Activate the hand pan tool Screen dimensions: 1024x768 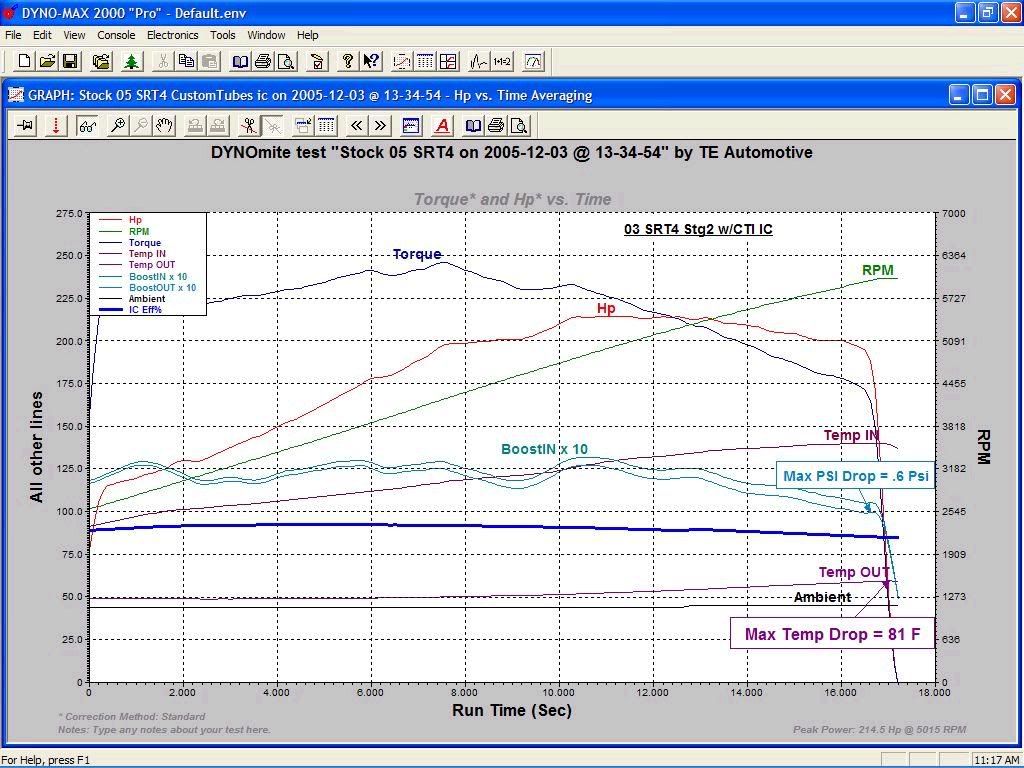coord(165,125)
